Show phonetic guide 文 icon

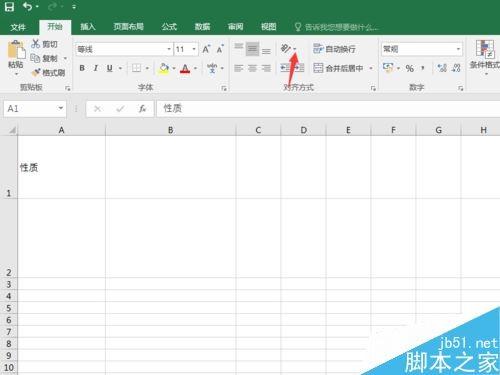pos(212,68)
